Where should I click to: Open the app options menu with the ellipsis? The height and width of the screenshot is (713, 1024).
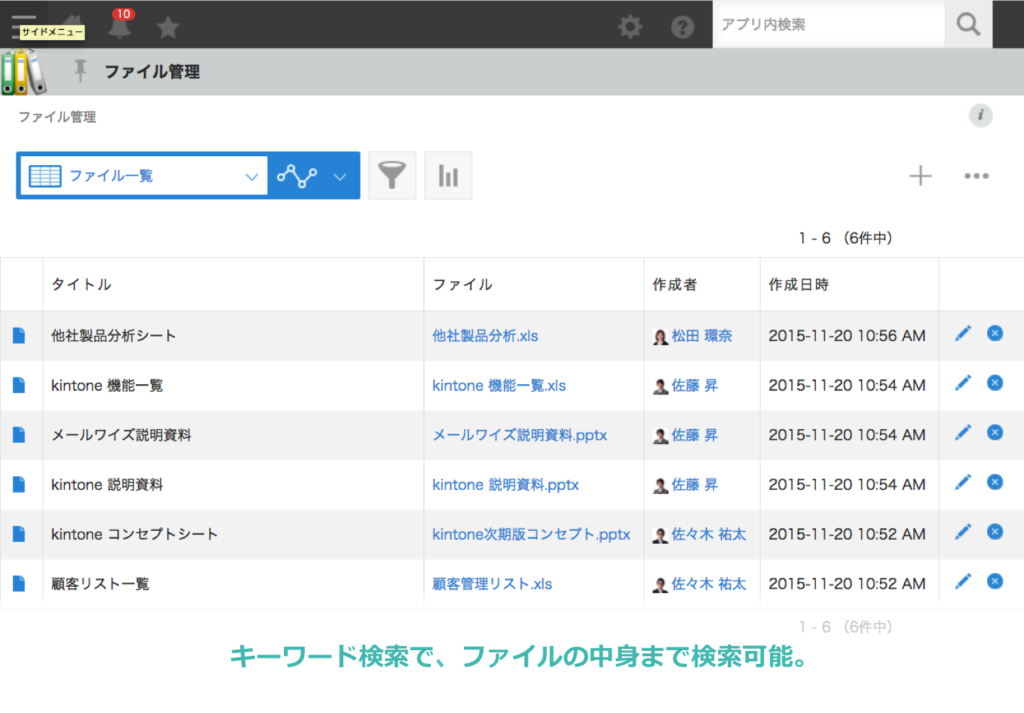point(975,175)
